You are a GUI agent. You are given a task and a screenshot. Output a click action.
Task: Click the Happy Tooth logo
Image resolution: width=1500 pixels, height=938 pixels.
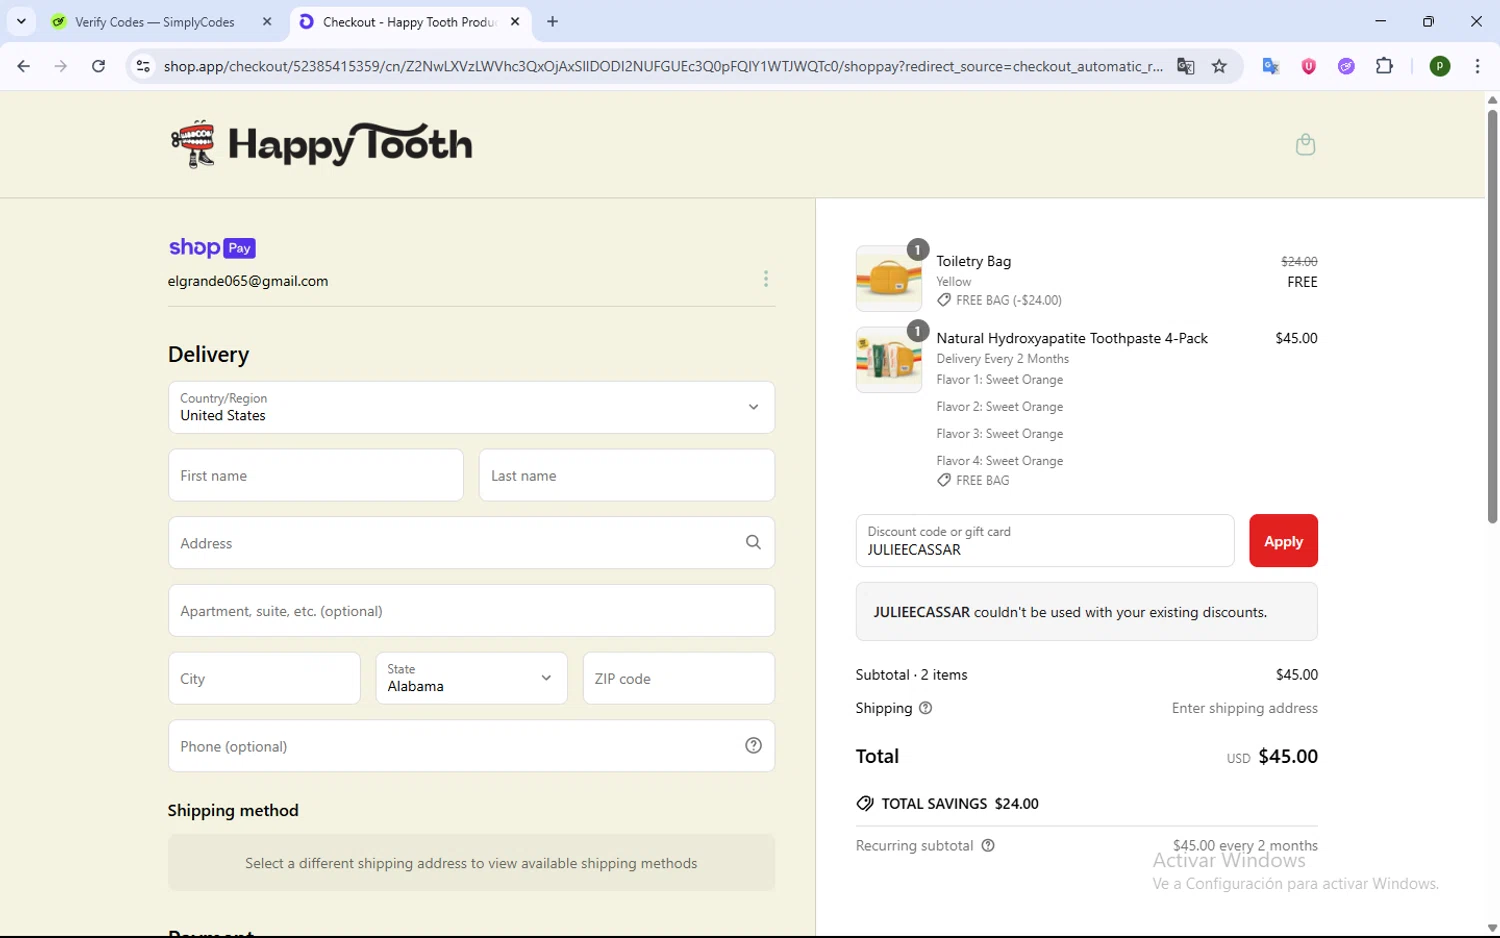point(321,144)
